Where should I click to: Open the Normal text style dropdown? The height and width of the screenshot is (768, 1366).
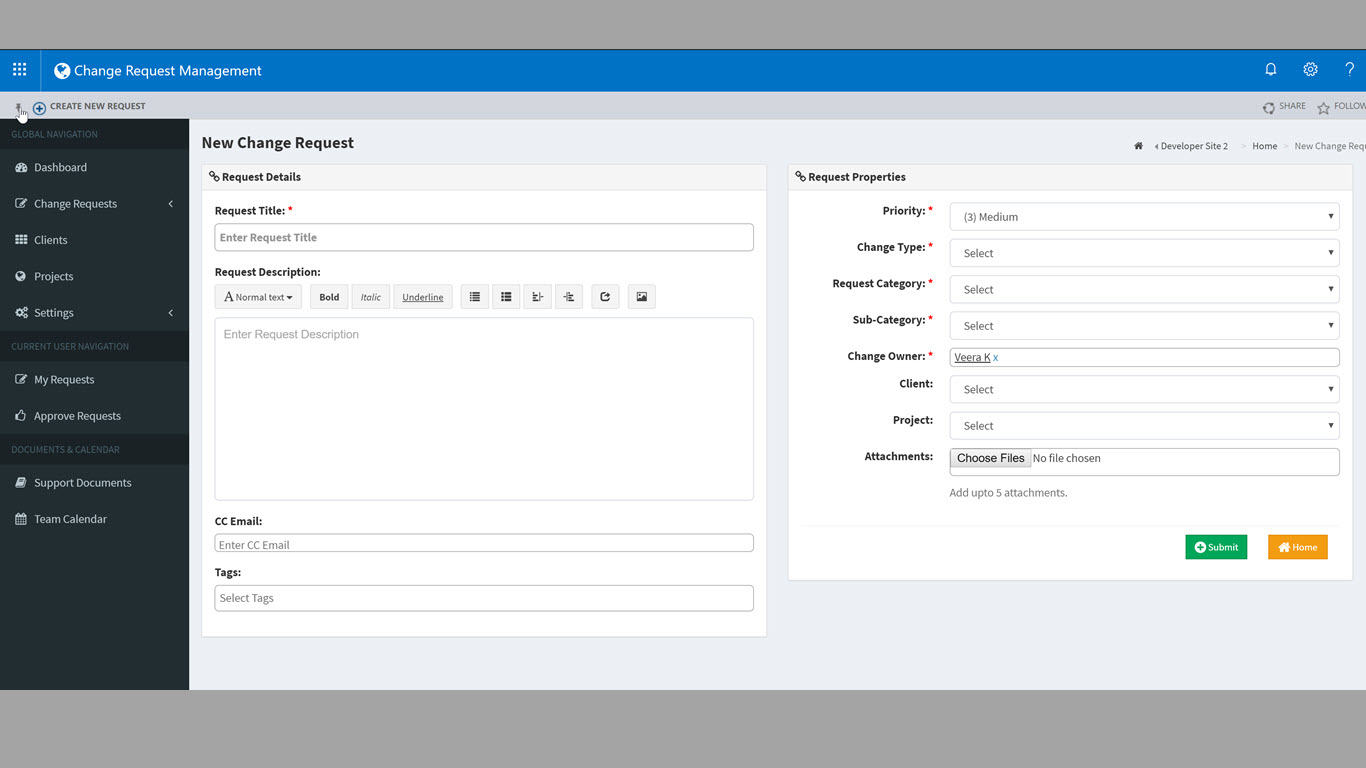point(258,297)
